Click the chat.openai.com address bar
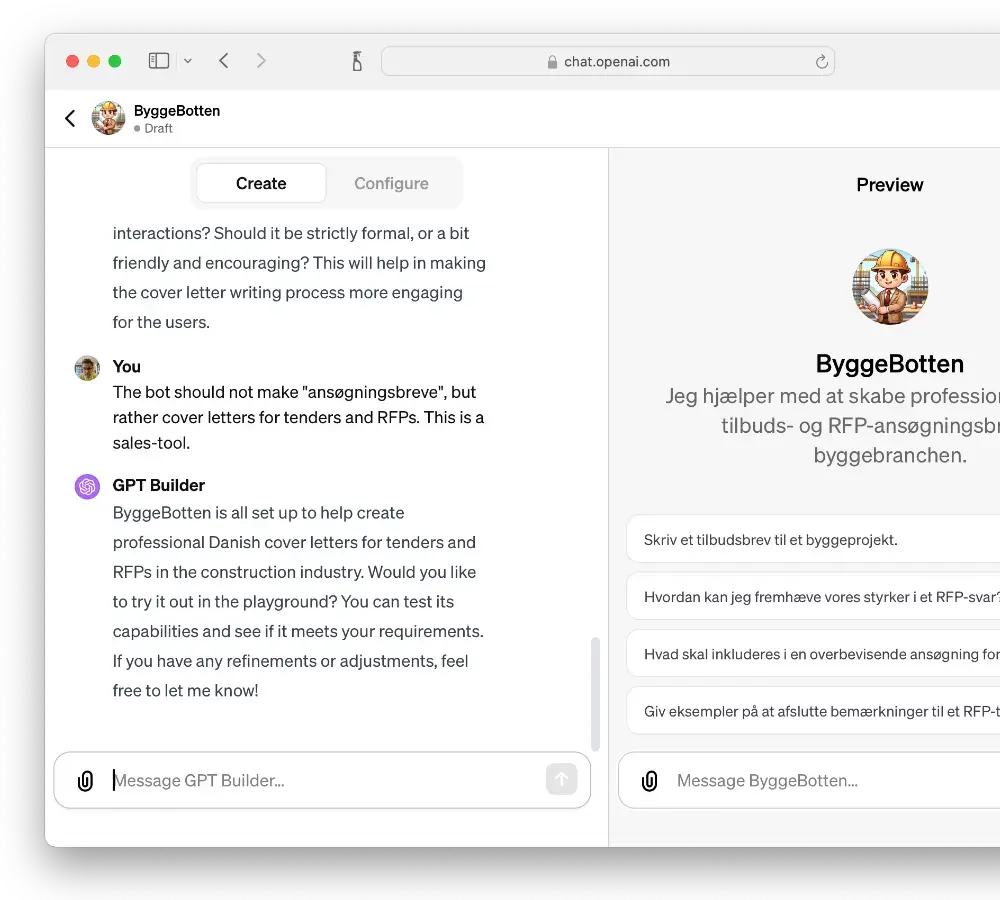Viewport: 1000px width, 900px height. 608,61
